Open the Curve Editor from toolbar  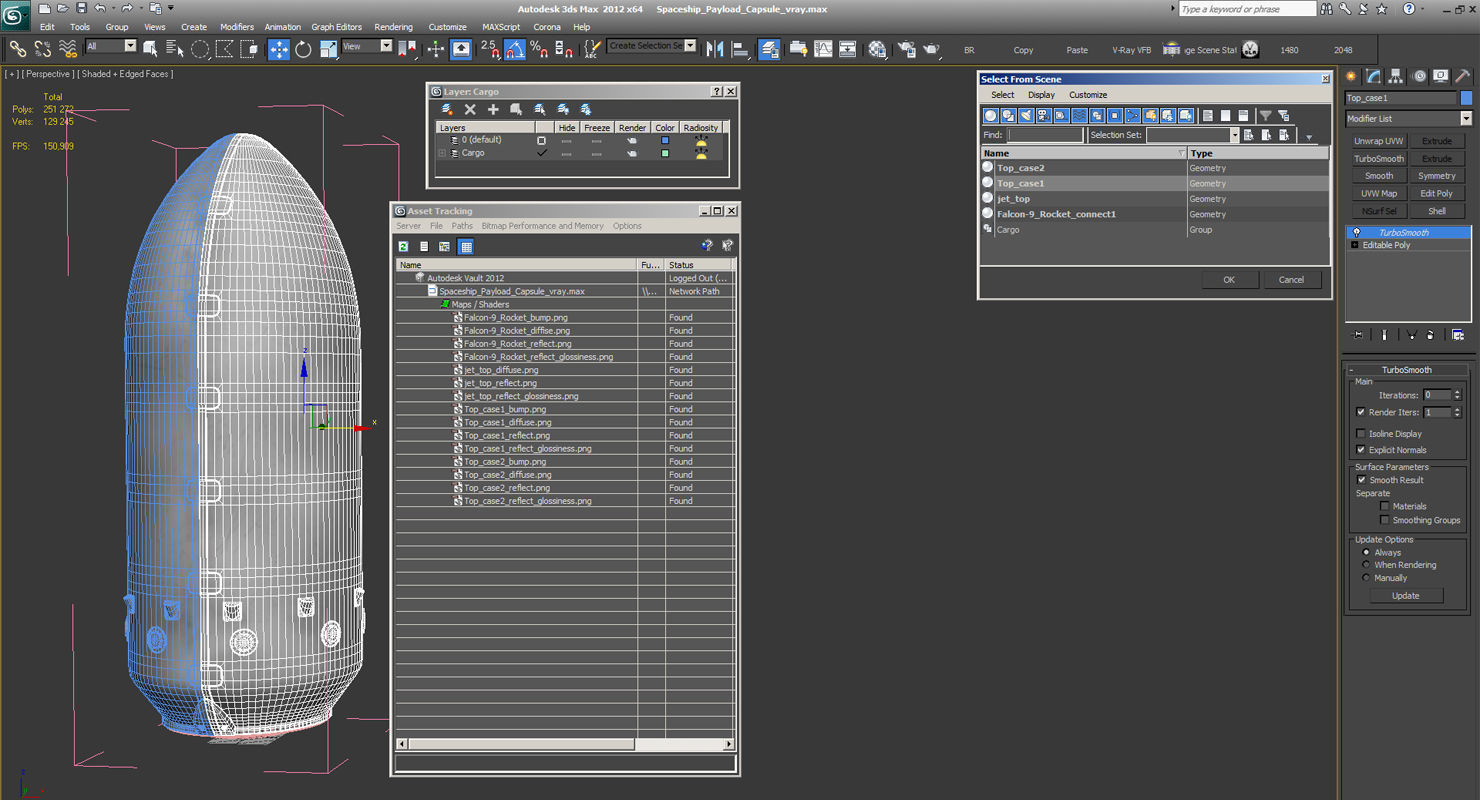823,49
